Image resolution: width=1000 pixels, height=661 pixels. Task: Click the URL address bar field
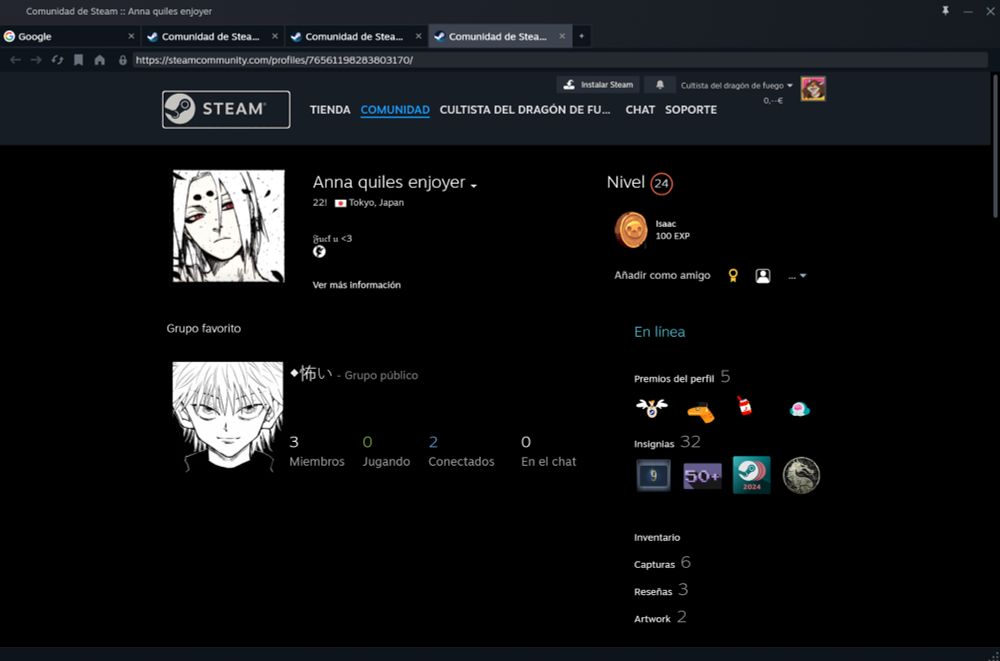[x=560, y=60]
